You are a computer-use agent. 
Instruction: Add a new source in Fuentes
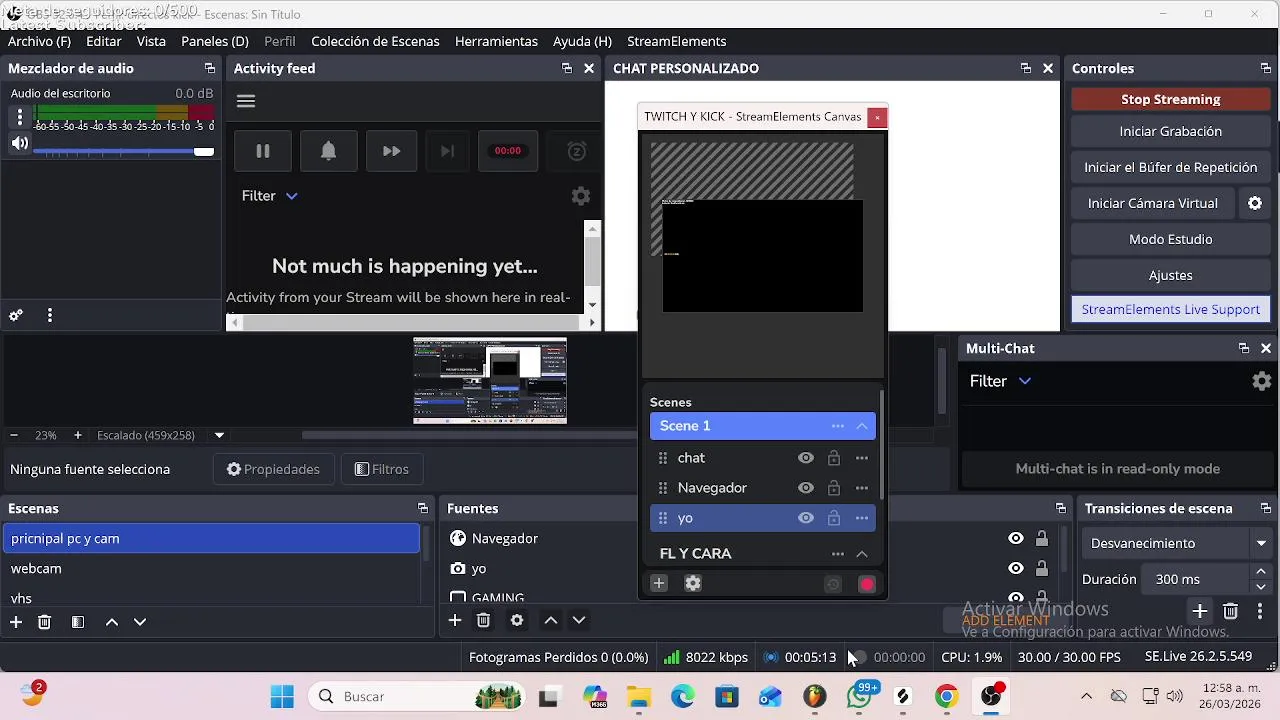pyautogui.click(x=455, y=621)
